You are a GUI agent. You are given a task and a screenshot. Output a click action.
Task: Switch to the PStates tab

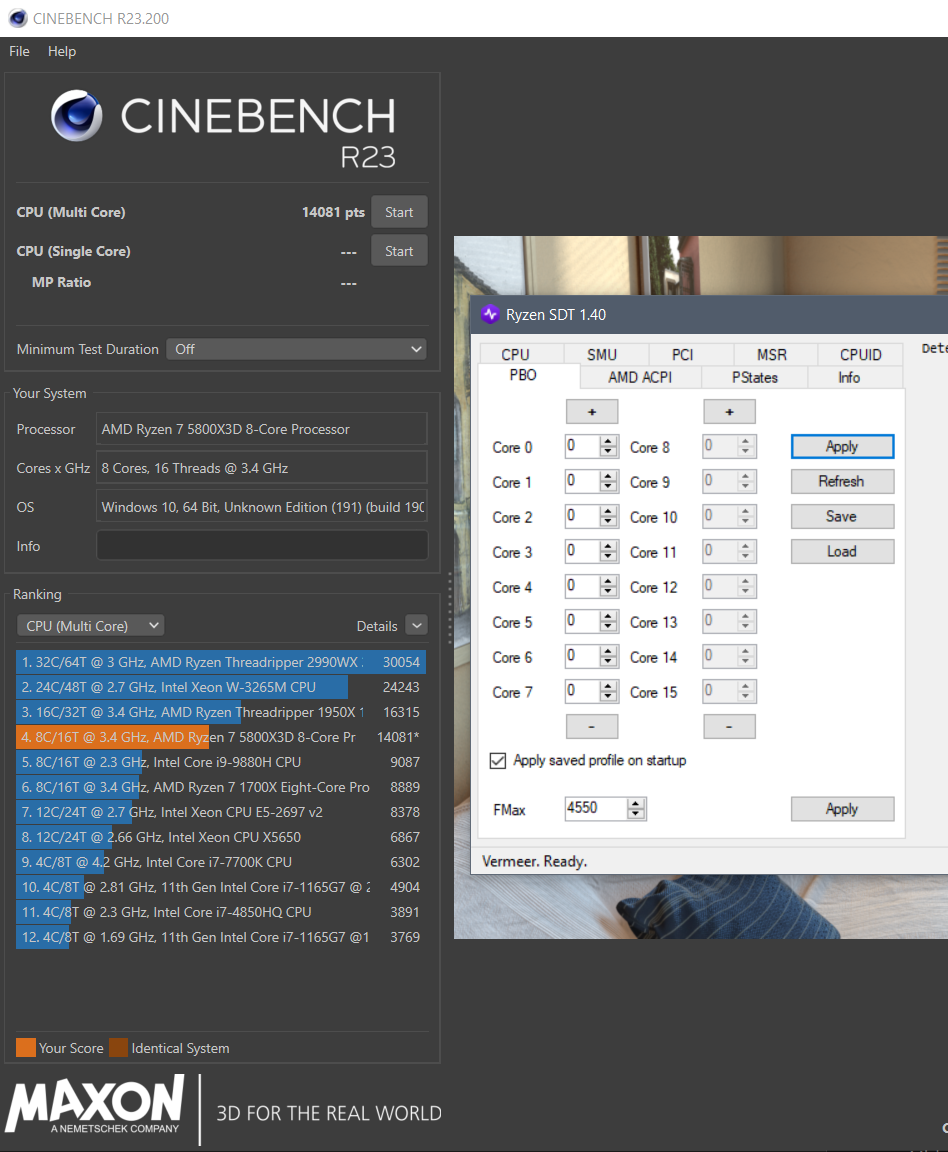(x=755, y=377)
